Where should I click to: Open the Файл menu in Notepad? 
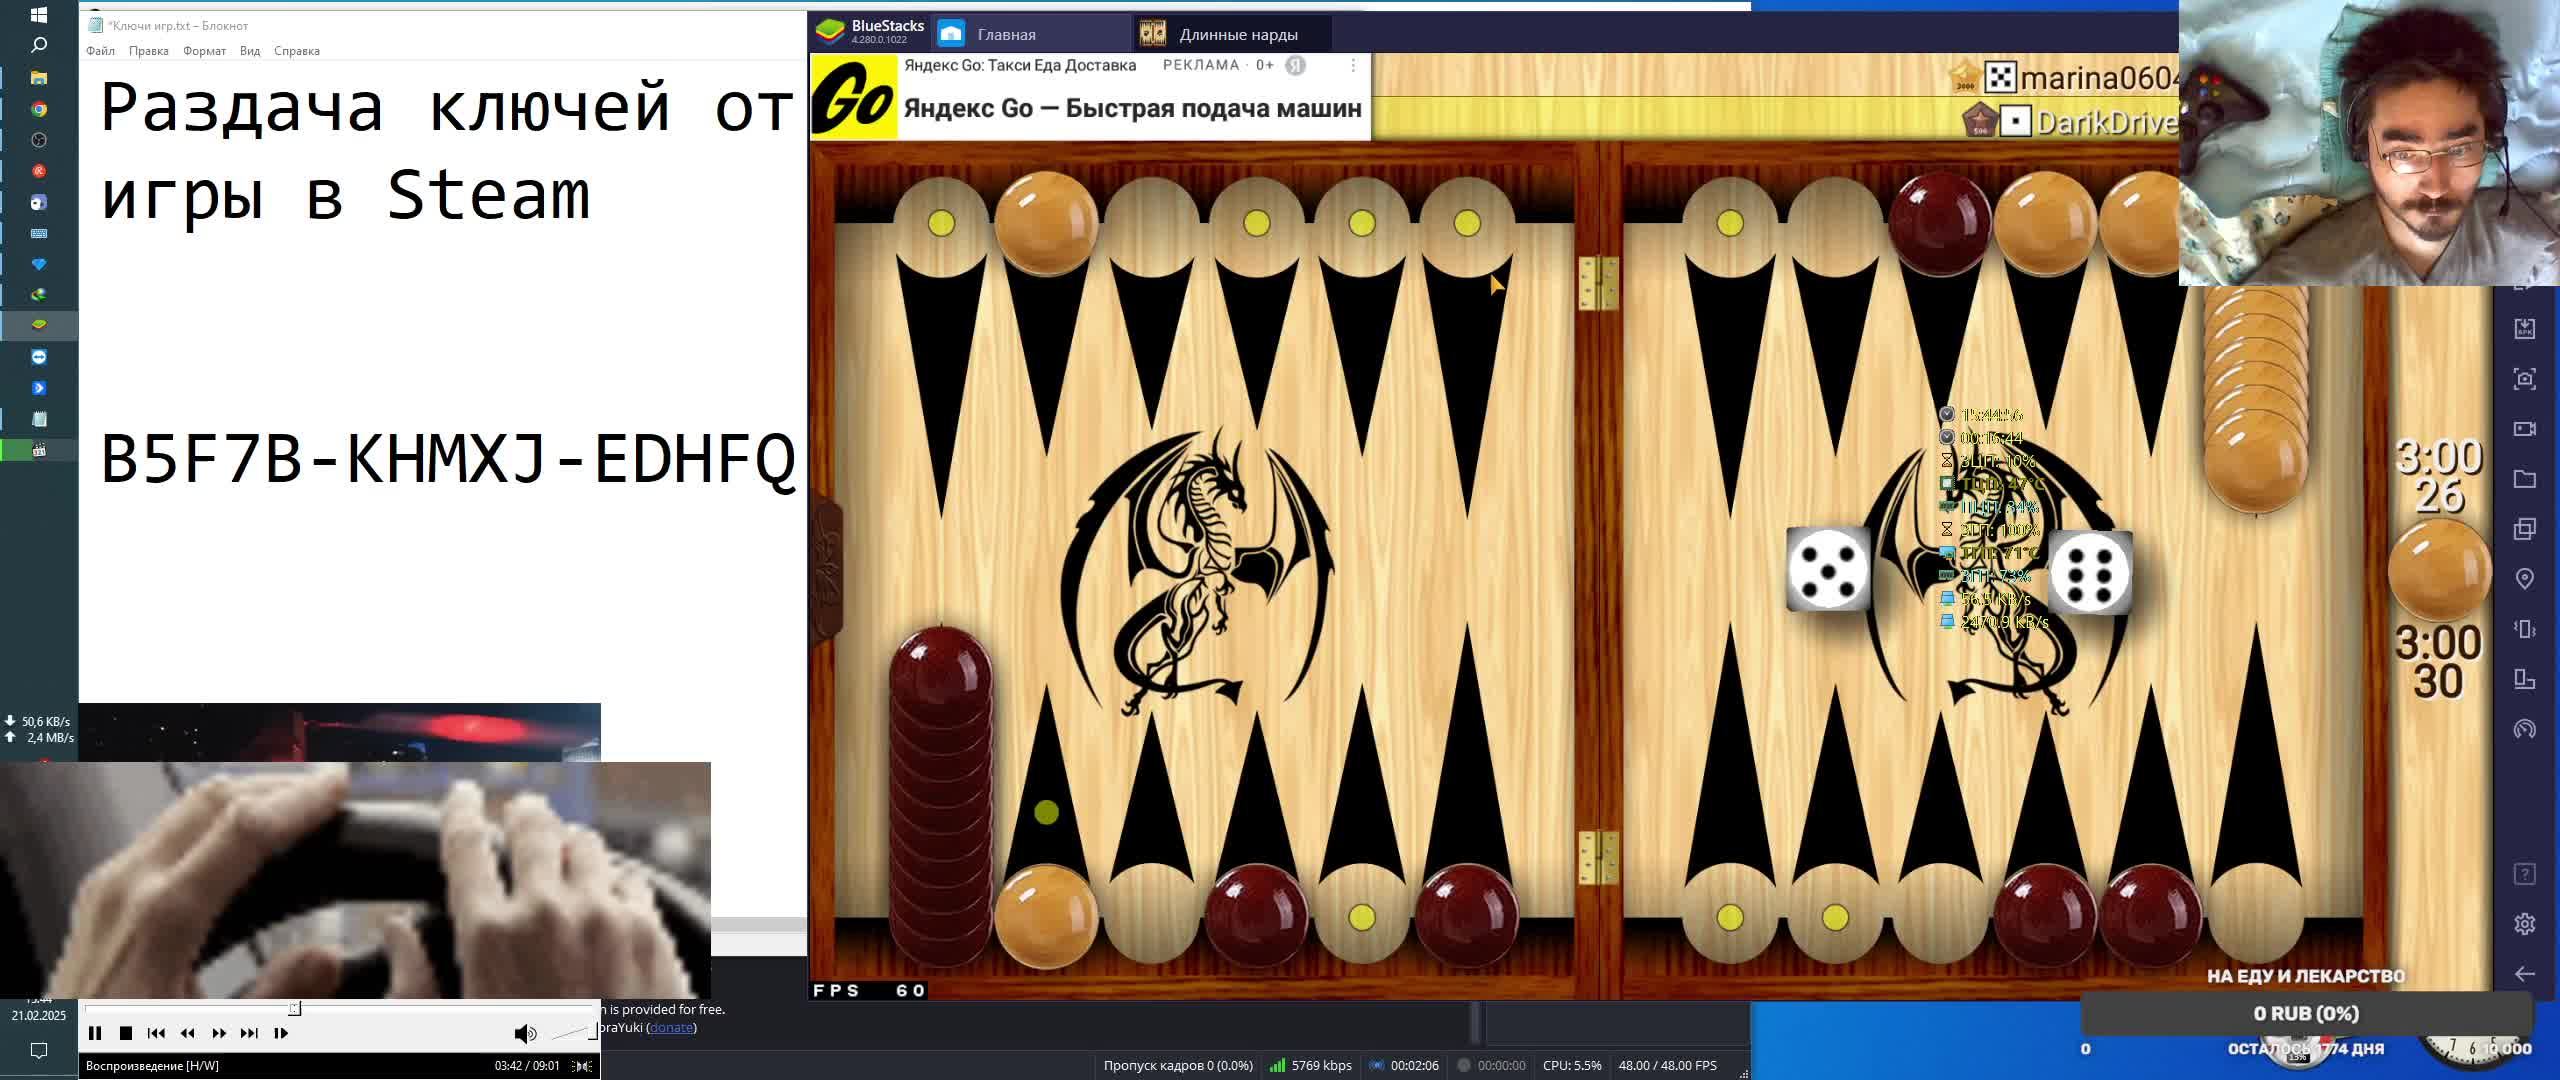(100, 51)
